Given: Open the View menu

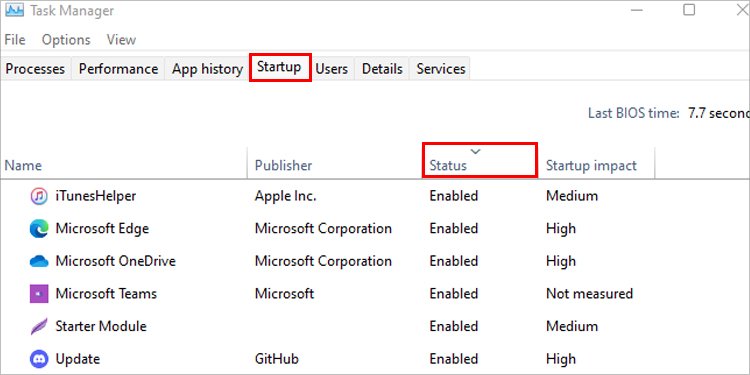Looking at the screenshot, I should pyautogui.click(x=121, y=40).
